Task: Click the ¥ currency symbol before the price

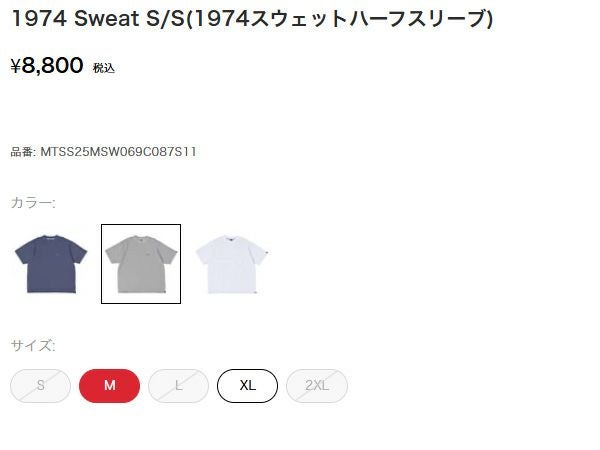Action: 16,66
